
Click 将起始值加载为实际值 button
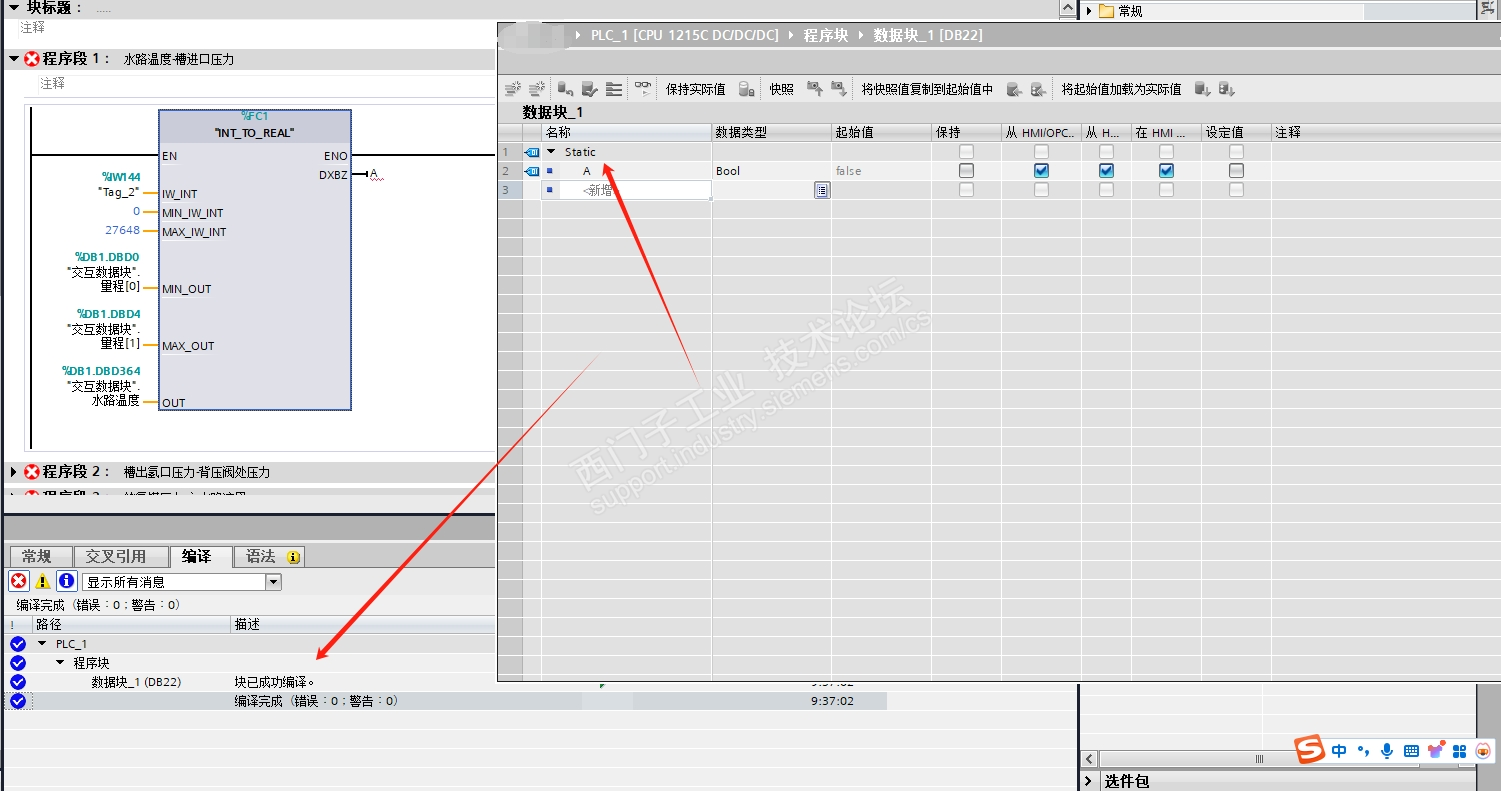[1121, 89]
